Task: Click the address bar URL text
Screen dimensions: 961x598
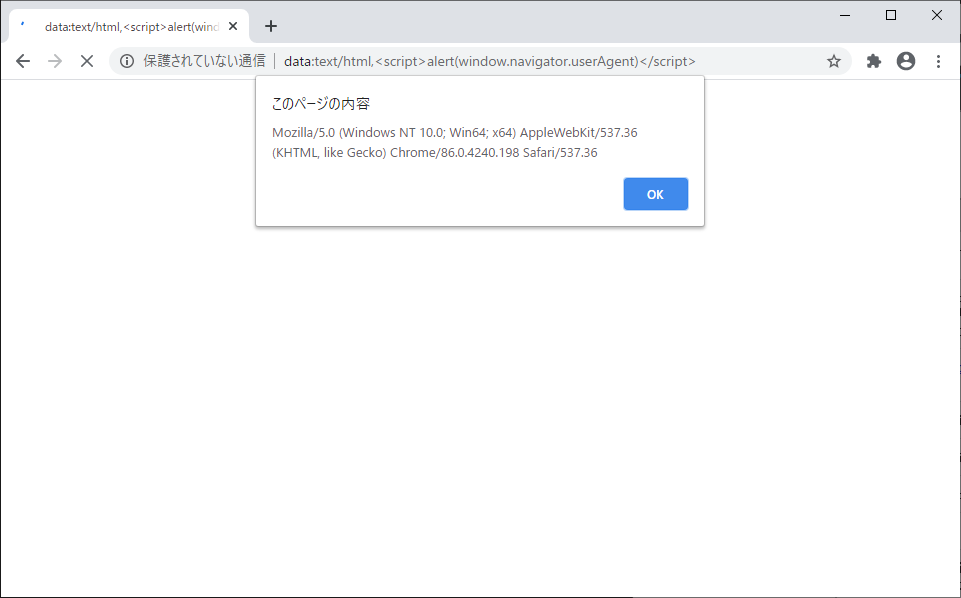Action: 490,61
